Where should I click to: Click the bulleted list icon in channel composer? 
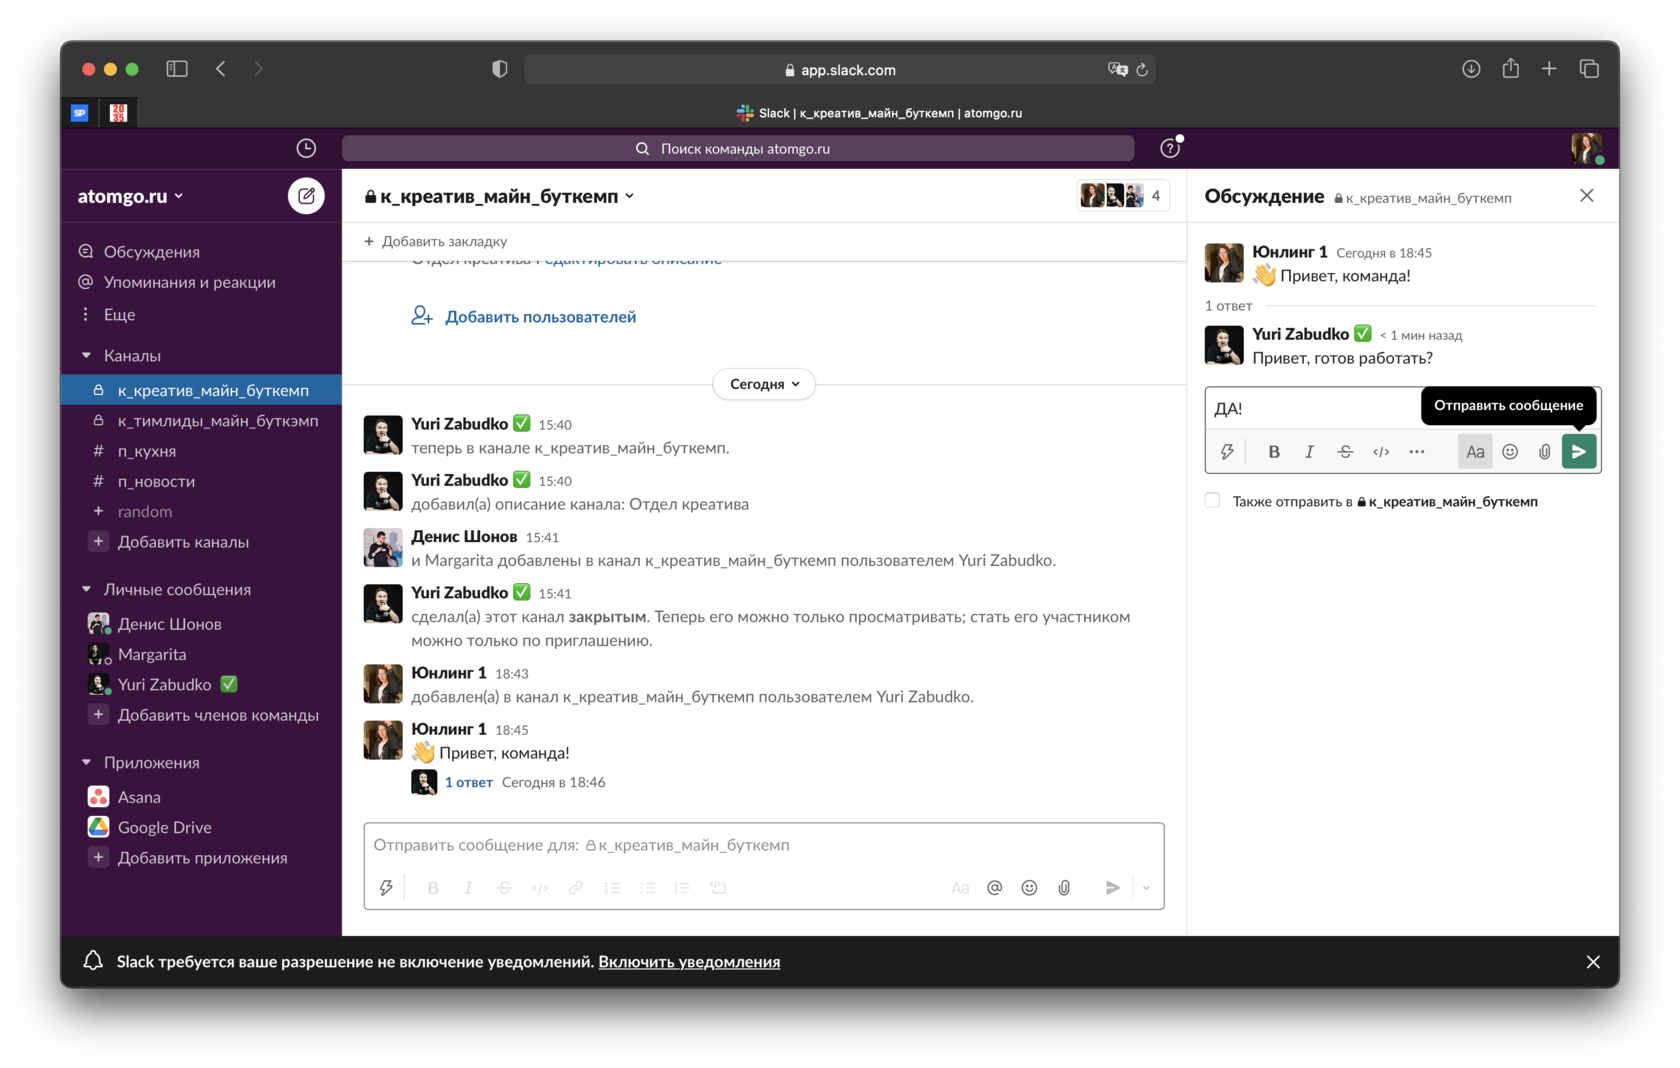[x=648, y=888]
